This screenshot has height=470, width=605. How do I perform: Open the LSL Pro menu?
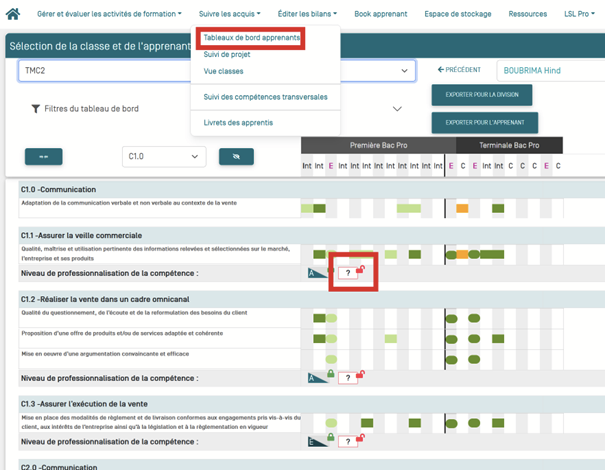579,14
